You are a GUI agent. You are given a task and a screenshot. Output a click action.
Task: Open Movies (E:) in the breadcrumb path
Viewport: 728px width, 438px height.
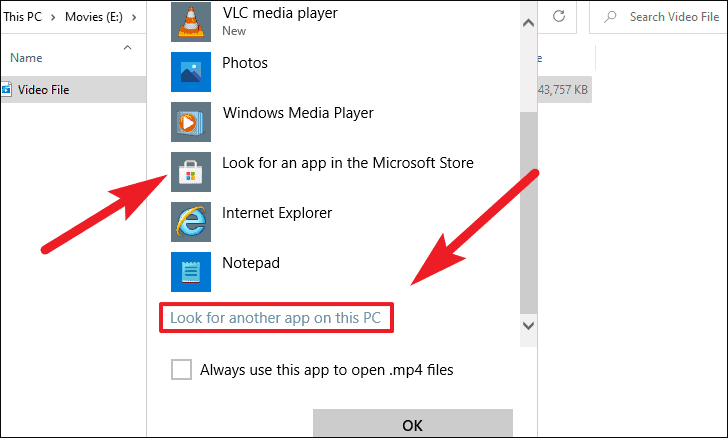click(x=94, y=17)
